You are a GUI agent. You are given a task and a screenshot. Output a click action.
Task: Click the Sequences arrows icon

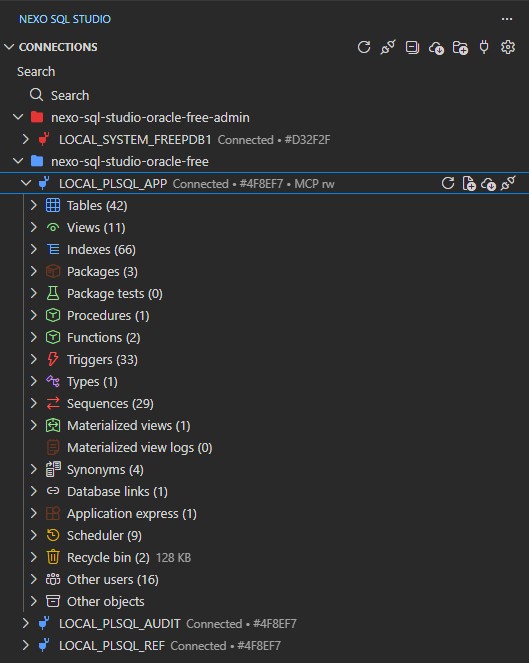pos(53,403)
